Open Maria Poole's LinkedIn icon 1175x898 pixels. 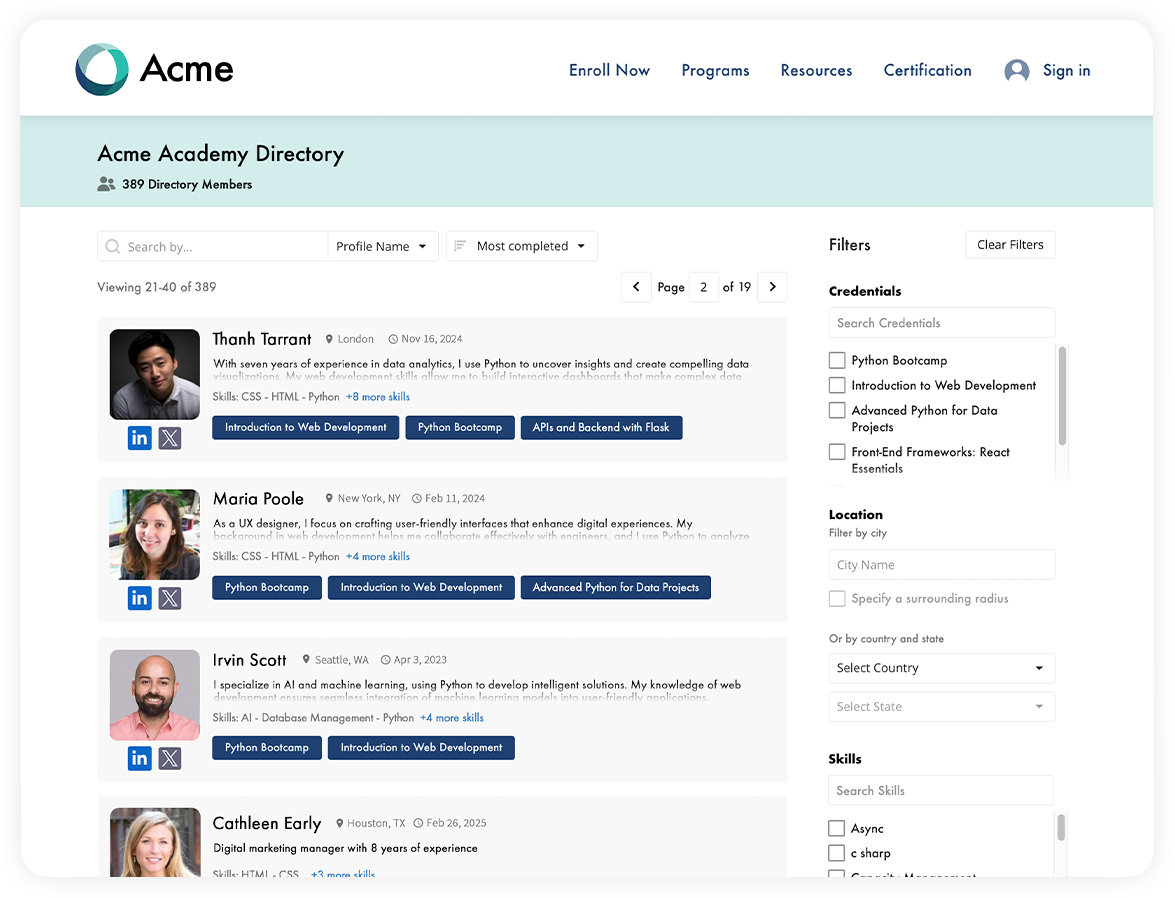pyautogui.click(x=139, y=597)
